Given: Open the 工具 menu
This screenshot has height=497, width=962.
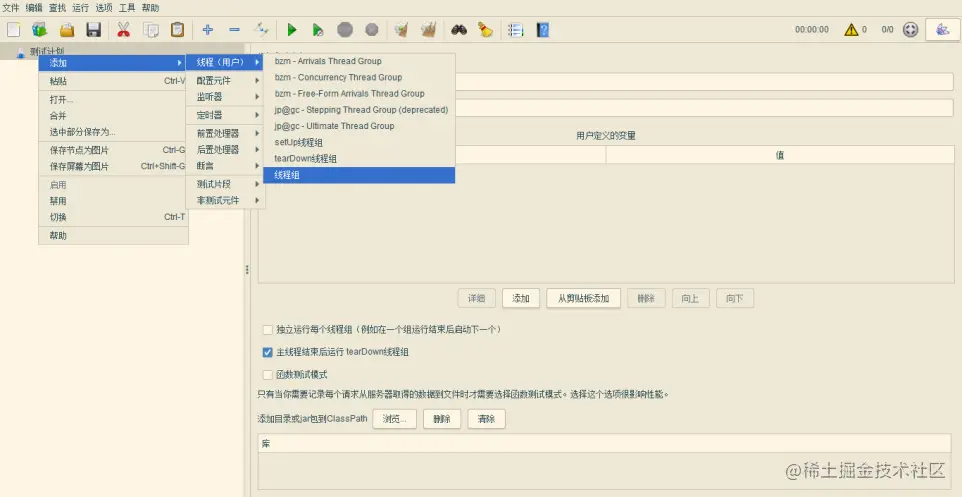Looking at the screenshot, I should [127, 8].
